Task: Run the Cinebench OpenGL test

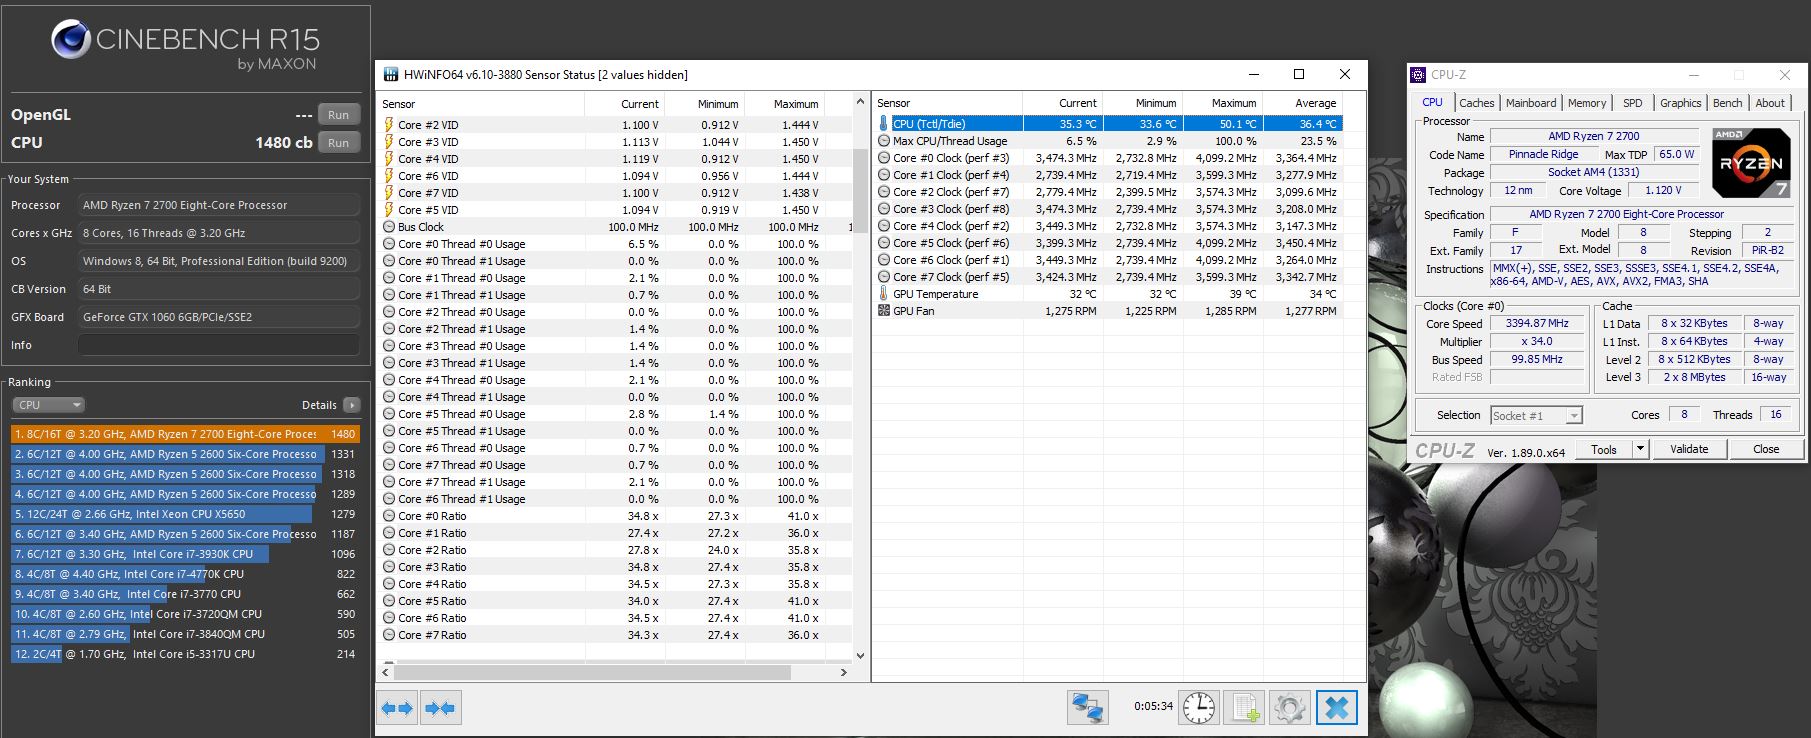Action: pyautogui.click(x=339, y=115)
